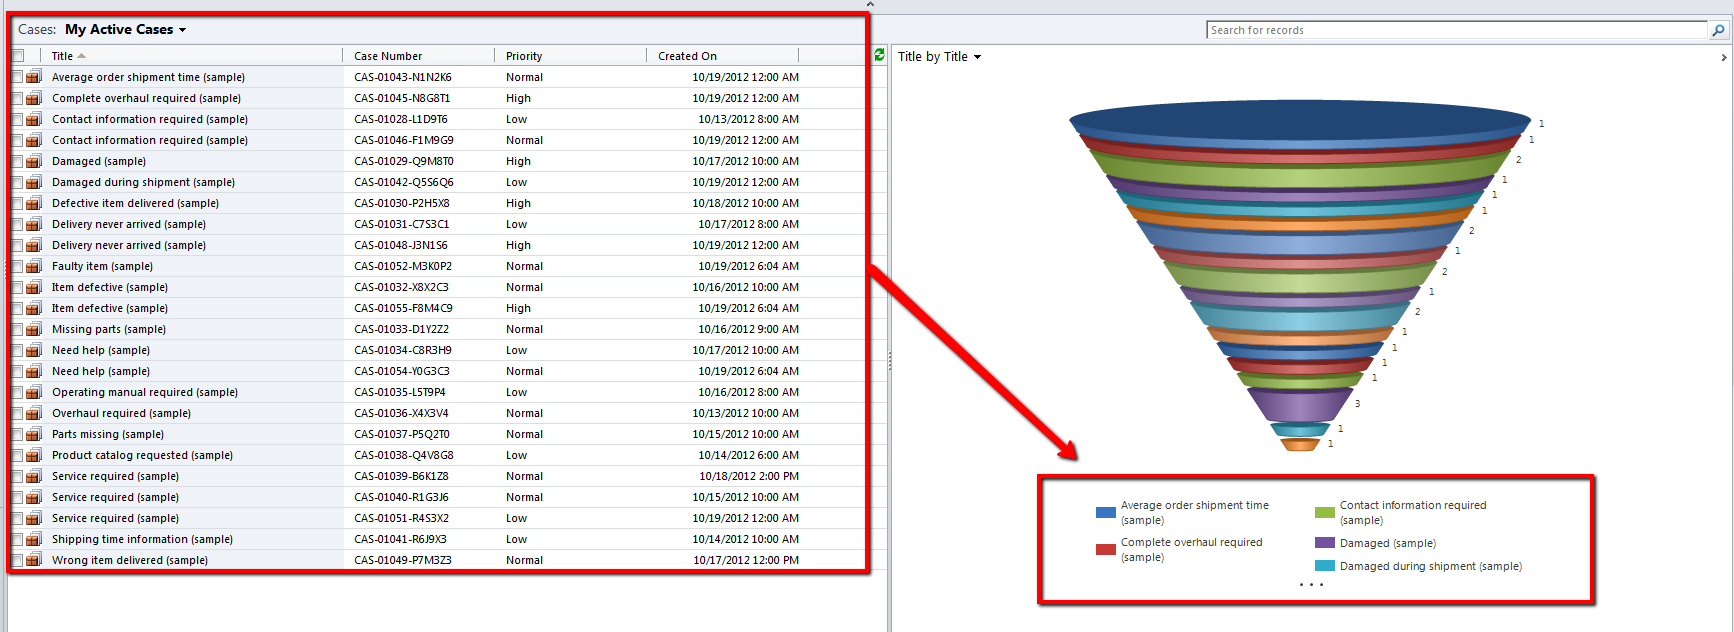This screenshot has height=632, width=1734.
Task: Click case icon for CAS-01045-N8G8T1 row
Action: tap(33, 98)
